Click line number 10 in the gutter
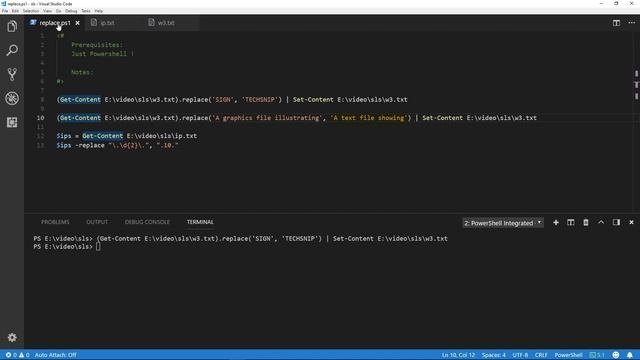640x360 pixels. [40, 118]
